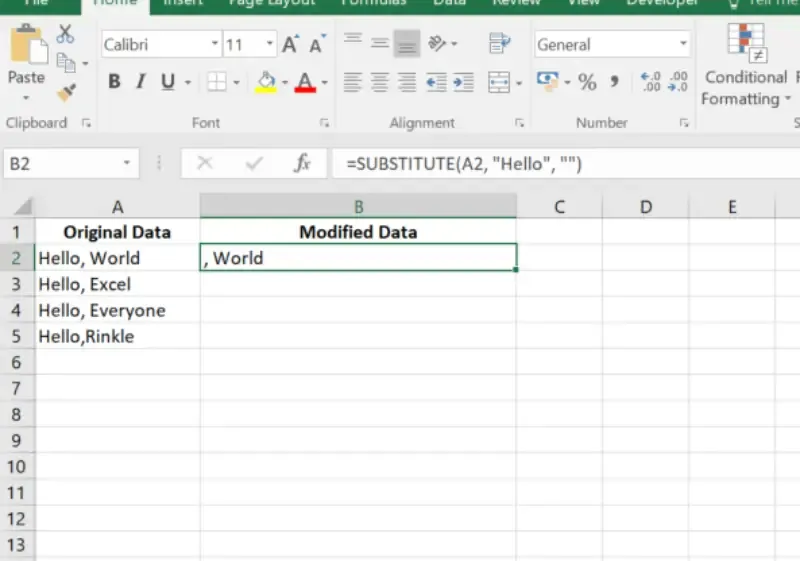Image resolution: width=800 pixels, height=561 pixels.
Task: Align text left
Action: (x=353, y=82)
